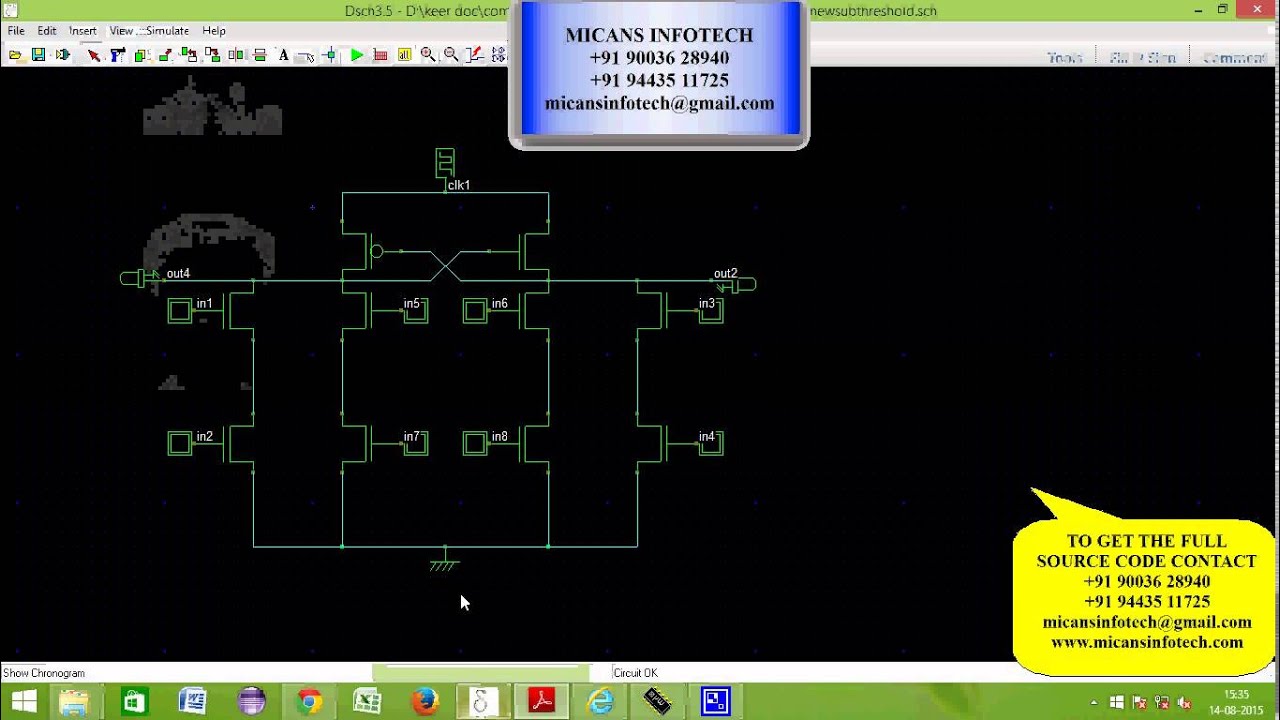Screen dimensions: 1280x720
Task: Open Adobe Reader from the taskbar
Action: [541, 702]
